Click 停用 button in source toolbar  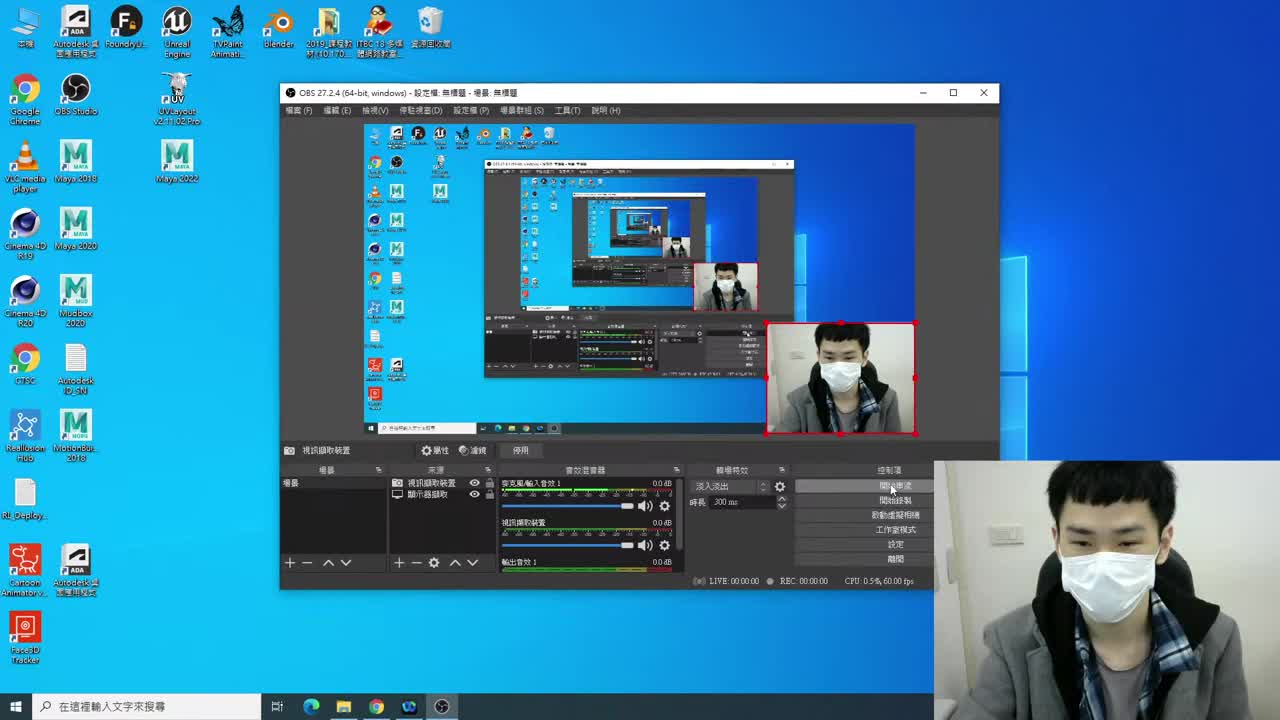tap(520, 450)
